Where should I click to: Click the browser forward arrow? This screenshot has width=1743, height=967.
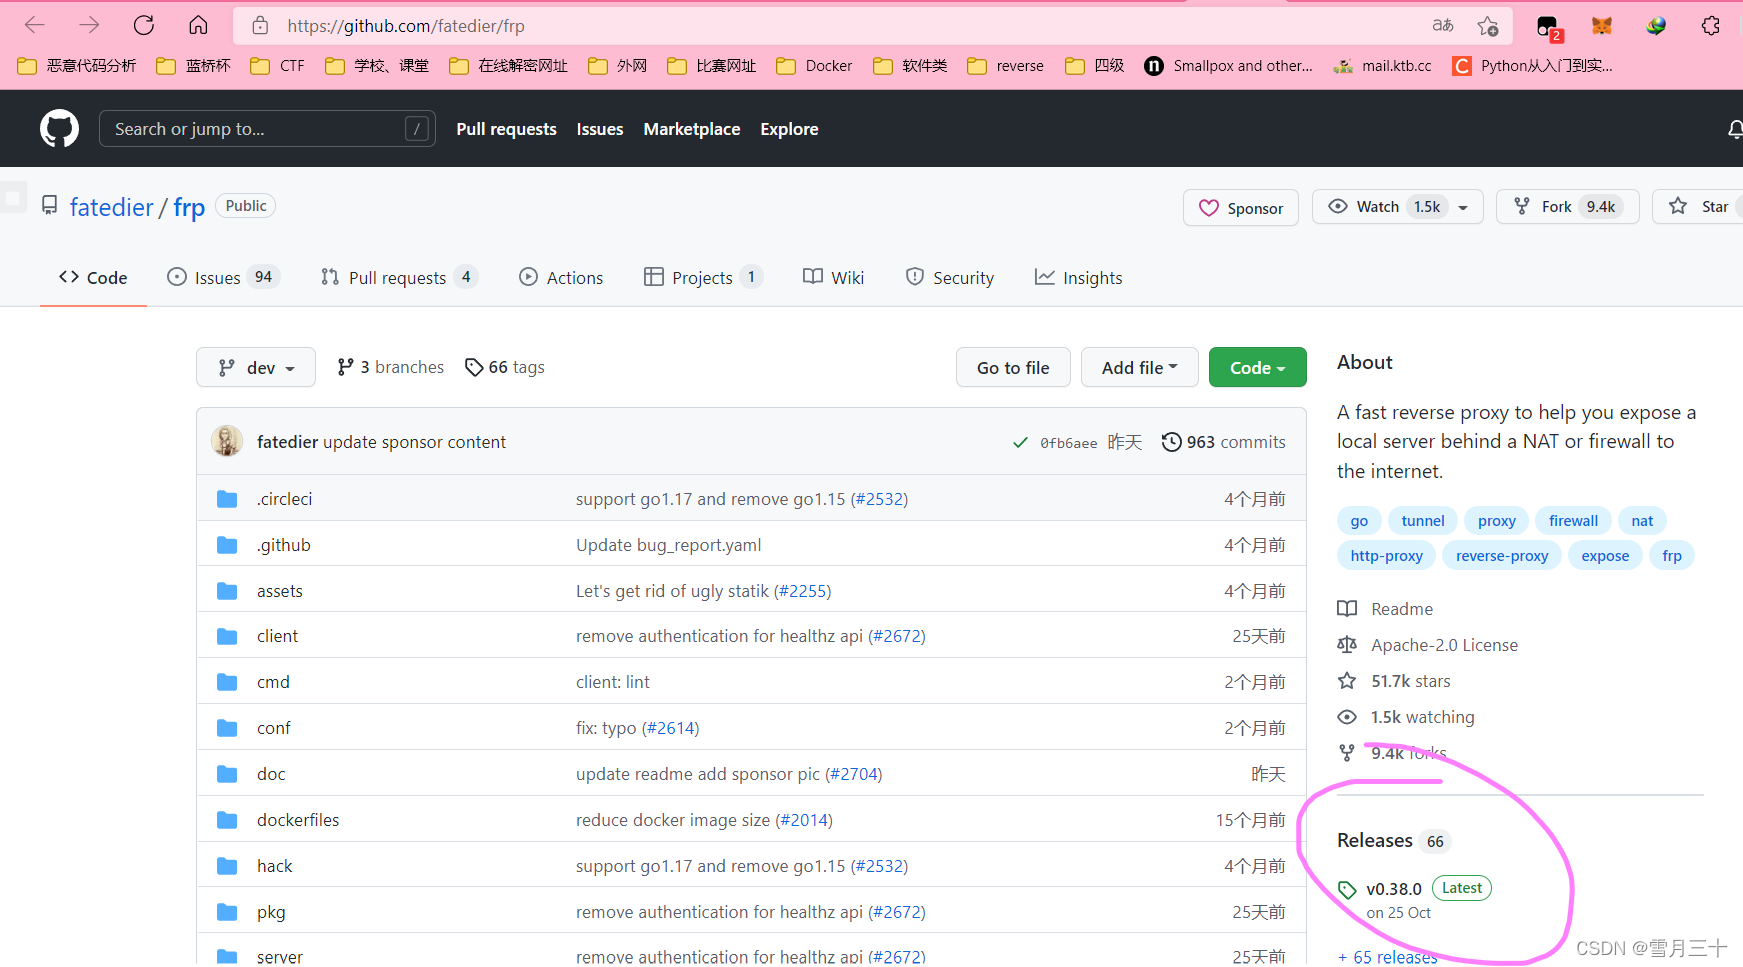[89, 25]
